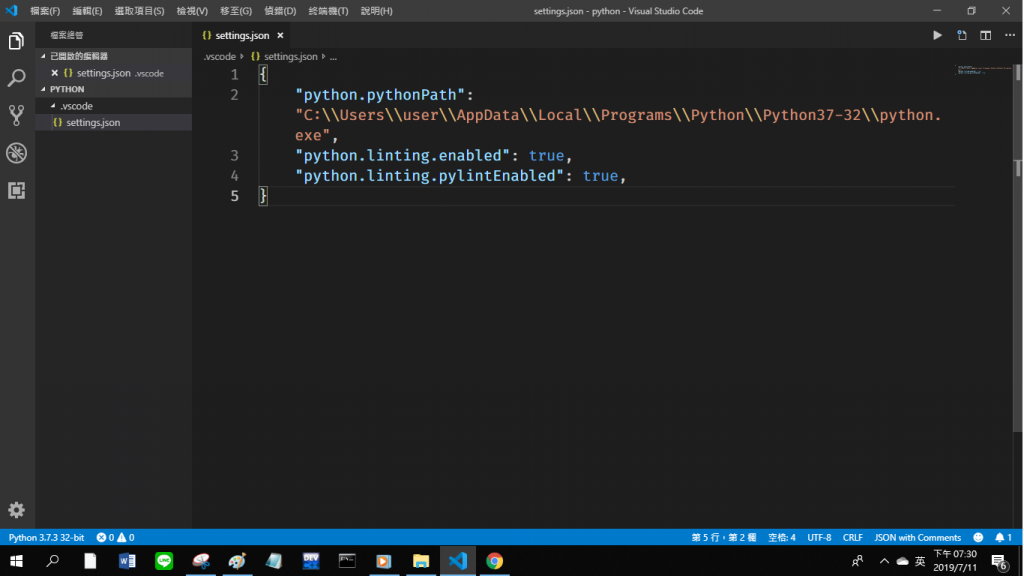Open the command prompt taskbar icon
The width and height of the screenshot is (1024, 576).
[x=347, y=561]
